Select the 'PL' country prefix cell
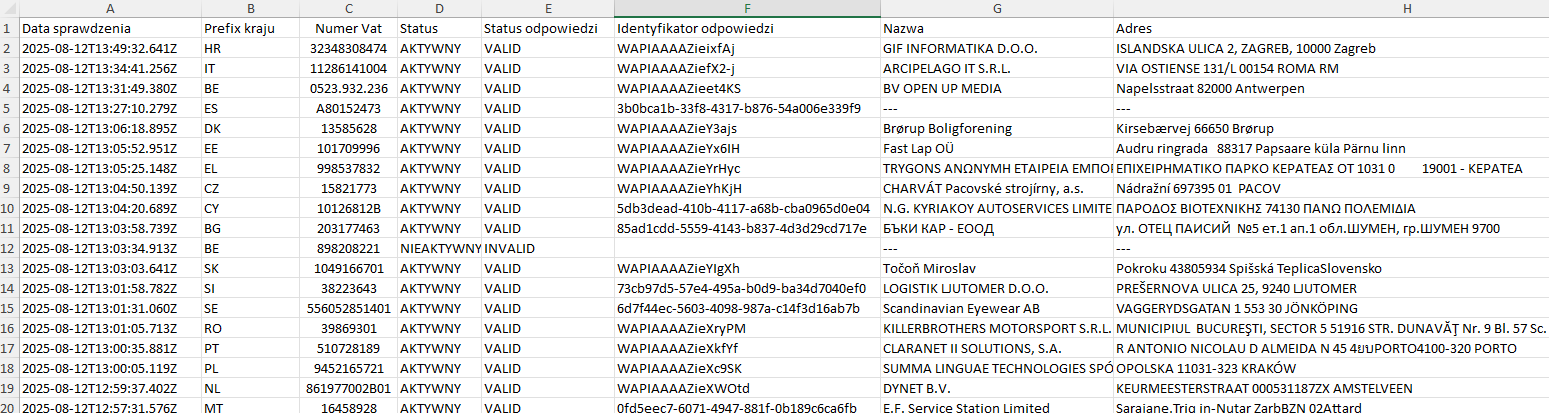Viewport: 1549px width, 413px height. (x=250, y=368)
